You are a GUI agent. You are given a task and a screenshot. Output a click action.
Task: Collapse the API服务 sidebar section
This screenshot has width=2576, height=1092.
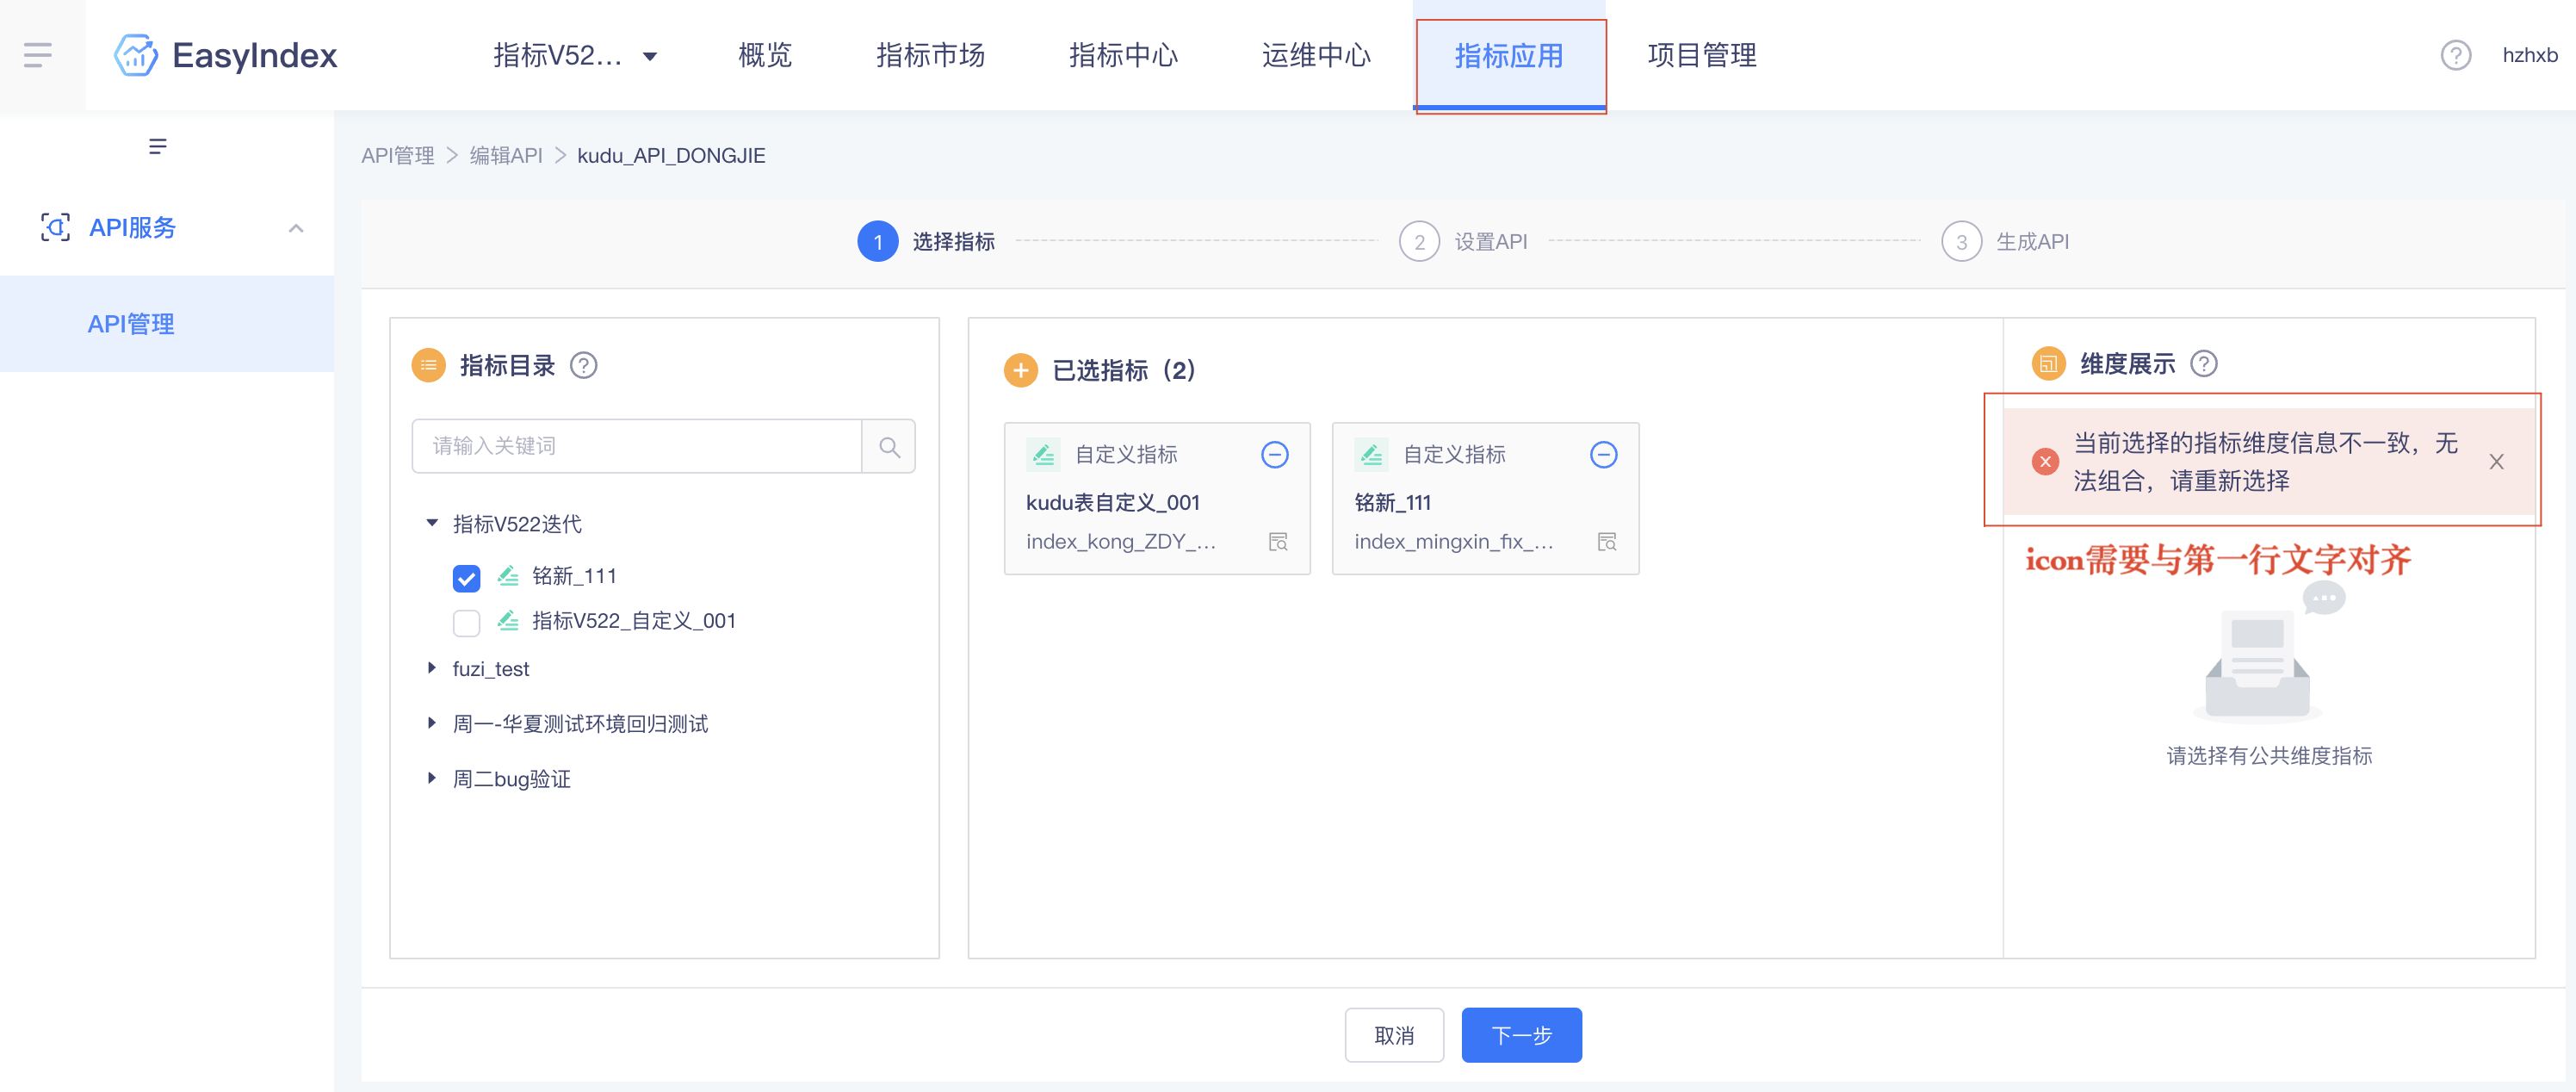point(295,228)
